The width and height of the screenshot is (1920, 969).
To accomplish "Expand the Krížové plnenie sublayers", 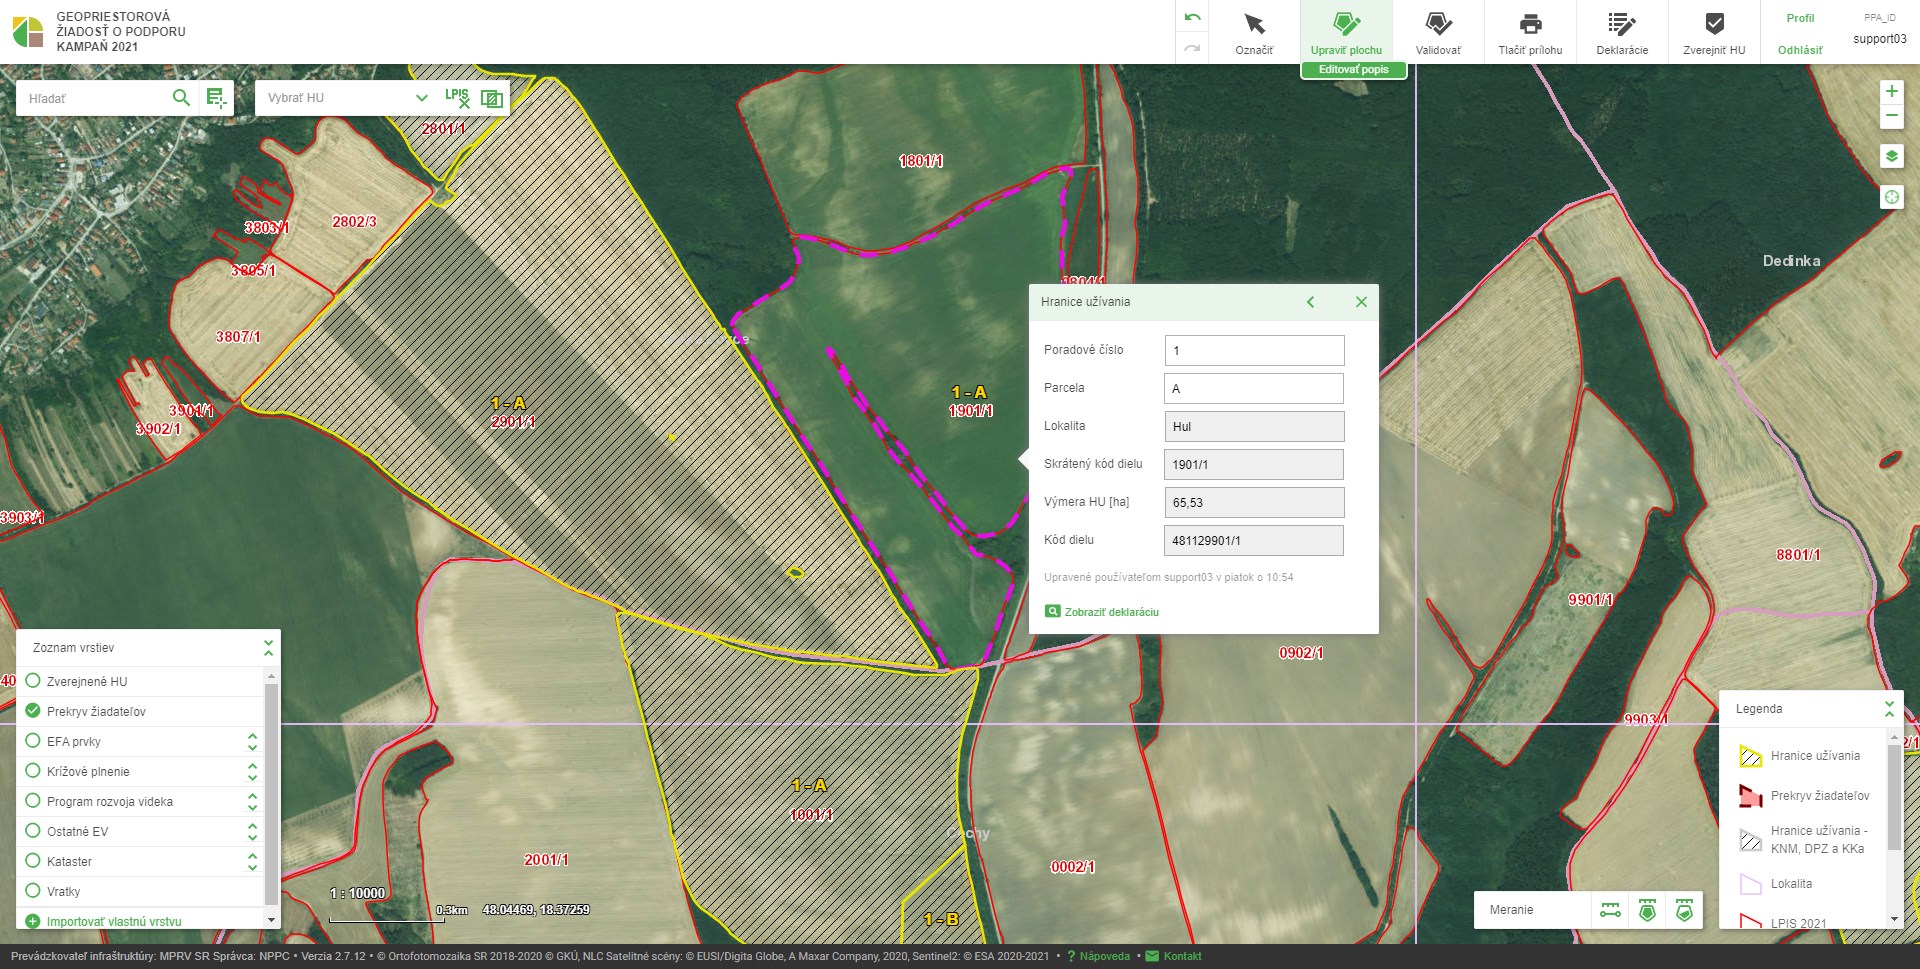I will pos(252,771).
